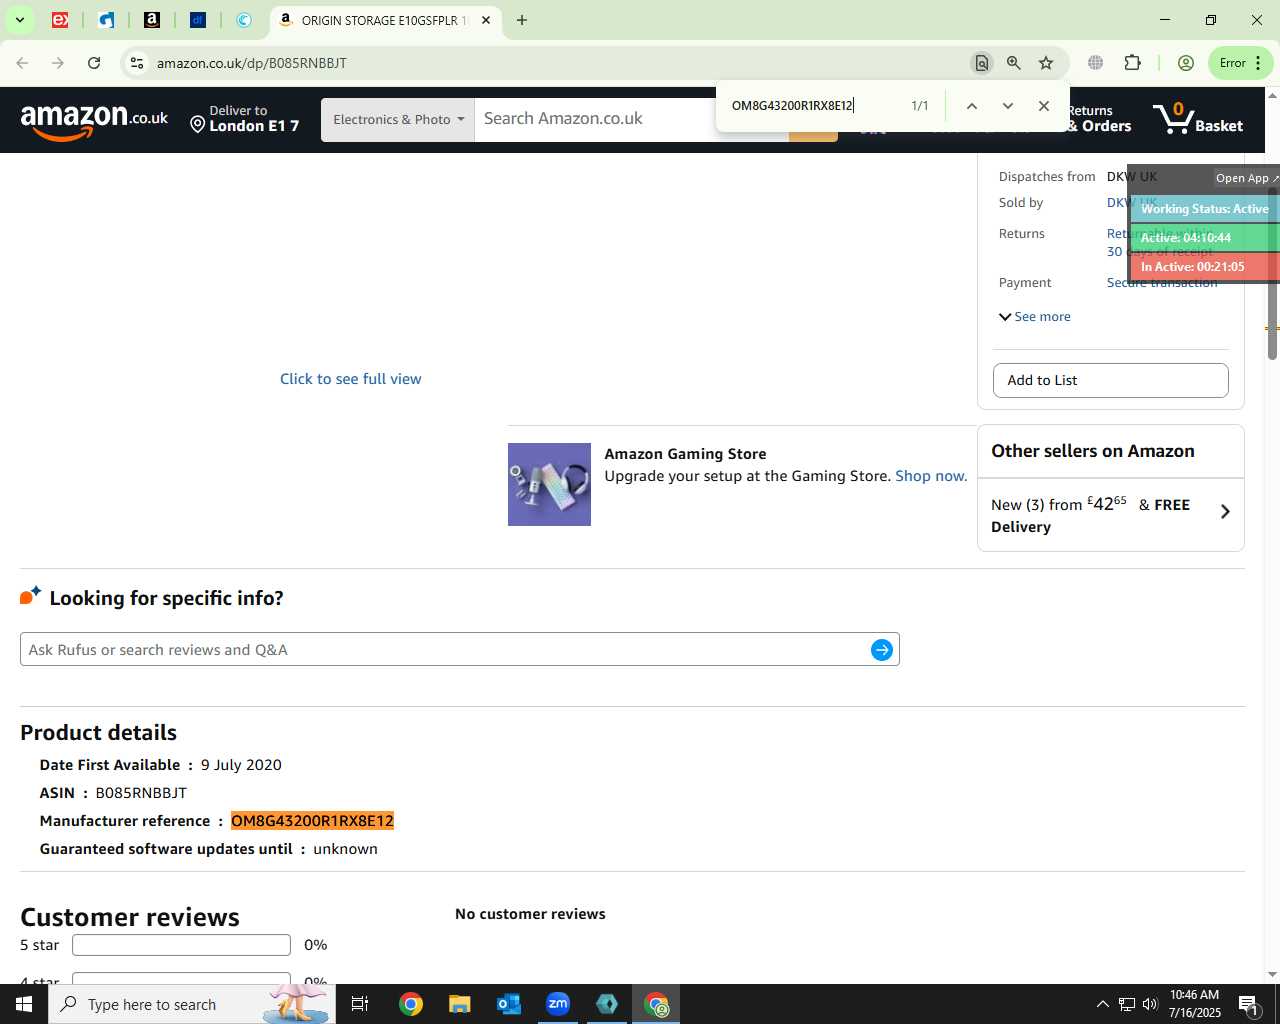Viewport: 1280px width, 1024px height.
Task: Open Zoom from the taskbar
Action: coord(558,1004)
